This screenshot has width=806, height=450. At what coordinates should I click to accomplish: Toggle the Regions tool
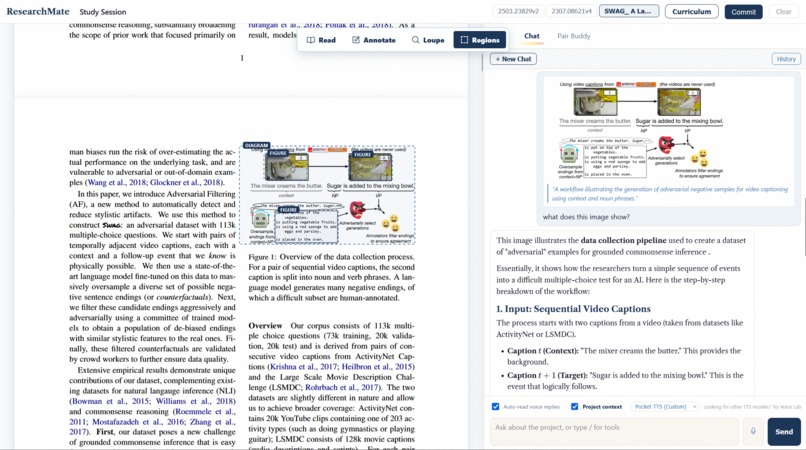[480, 40]
